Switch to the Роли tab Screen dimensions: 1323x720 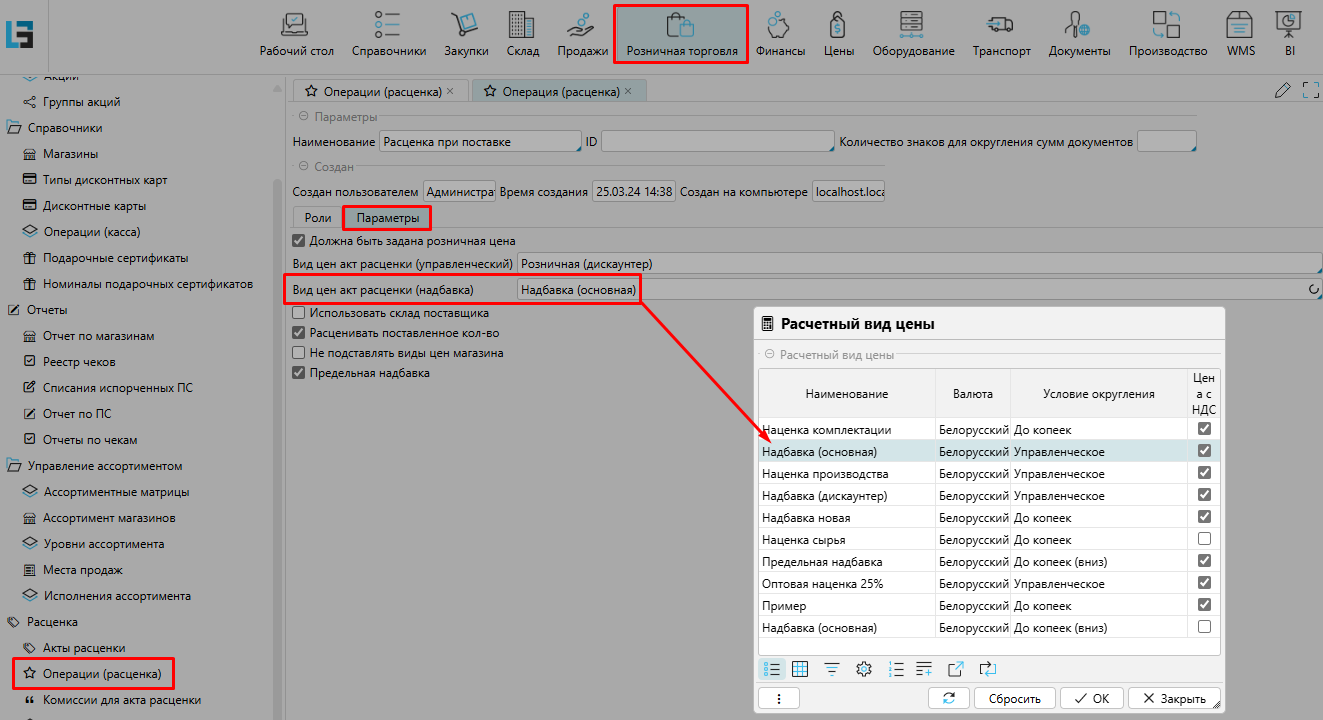(317, 217)
